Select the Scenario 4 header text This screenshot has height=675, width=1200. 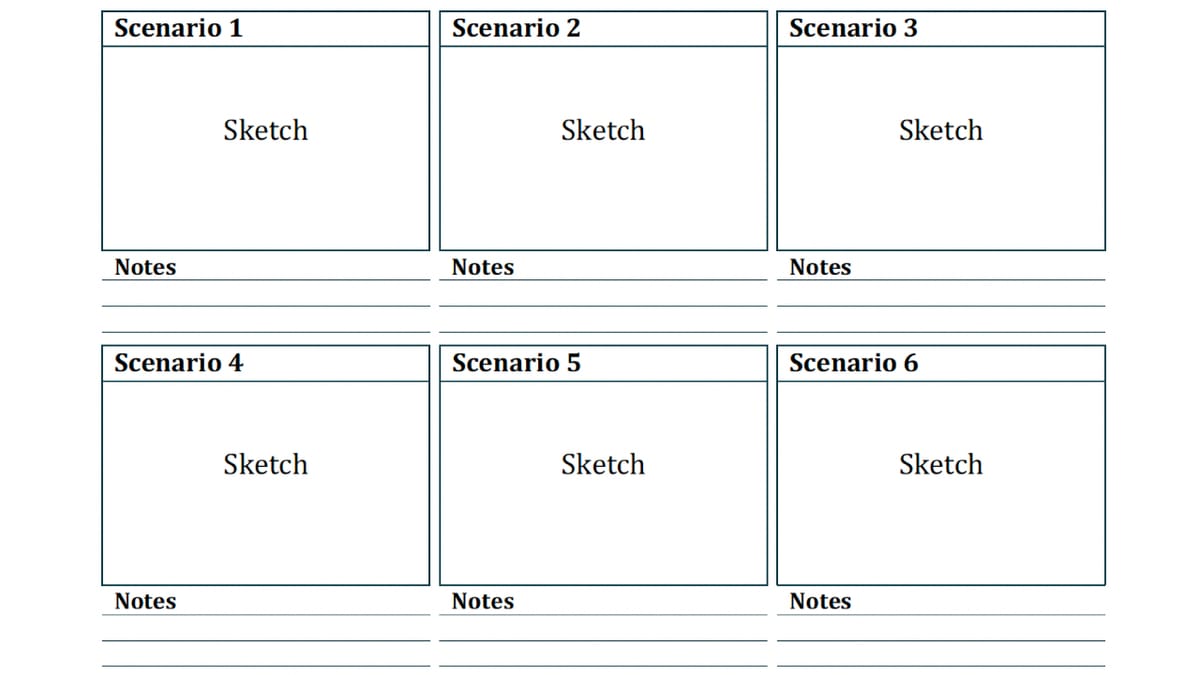(x=178, y=363)
